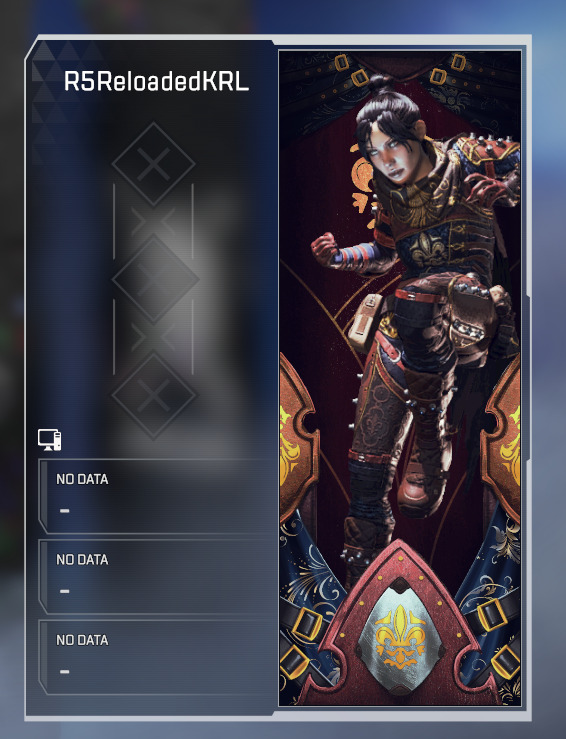Click the dash value in third tracker
Image resolution: width=566 pixels, height=739 pixels.
point(65,672)
